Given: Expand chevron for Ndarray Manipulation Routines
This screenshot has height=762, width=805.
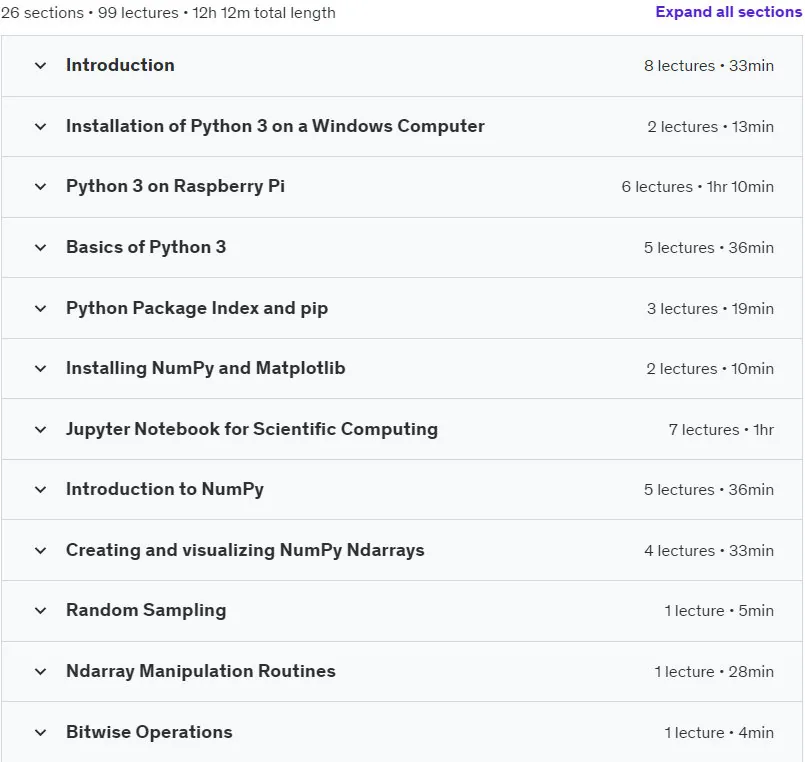Looking at the screenshot, I should 41,672.
